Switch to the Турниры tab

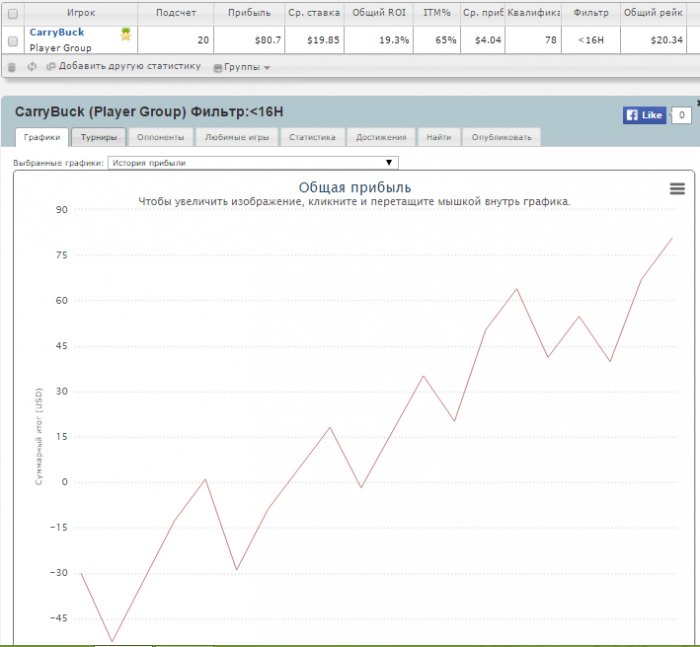click(x=99, y=137)
